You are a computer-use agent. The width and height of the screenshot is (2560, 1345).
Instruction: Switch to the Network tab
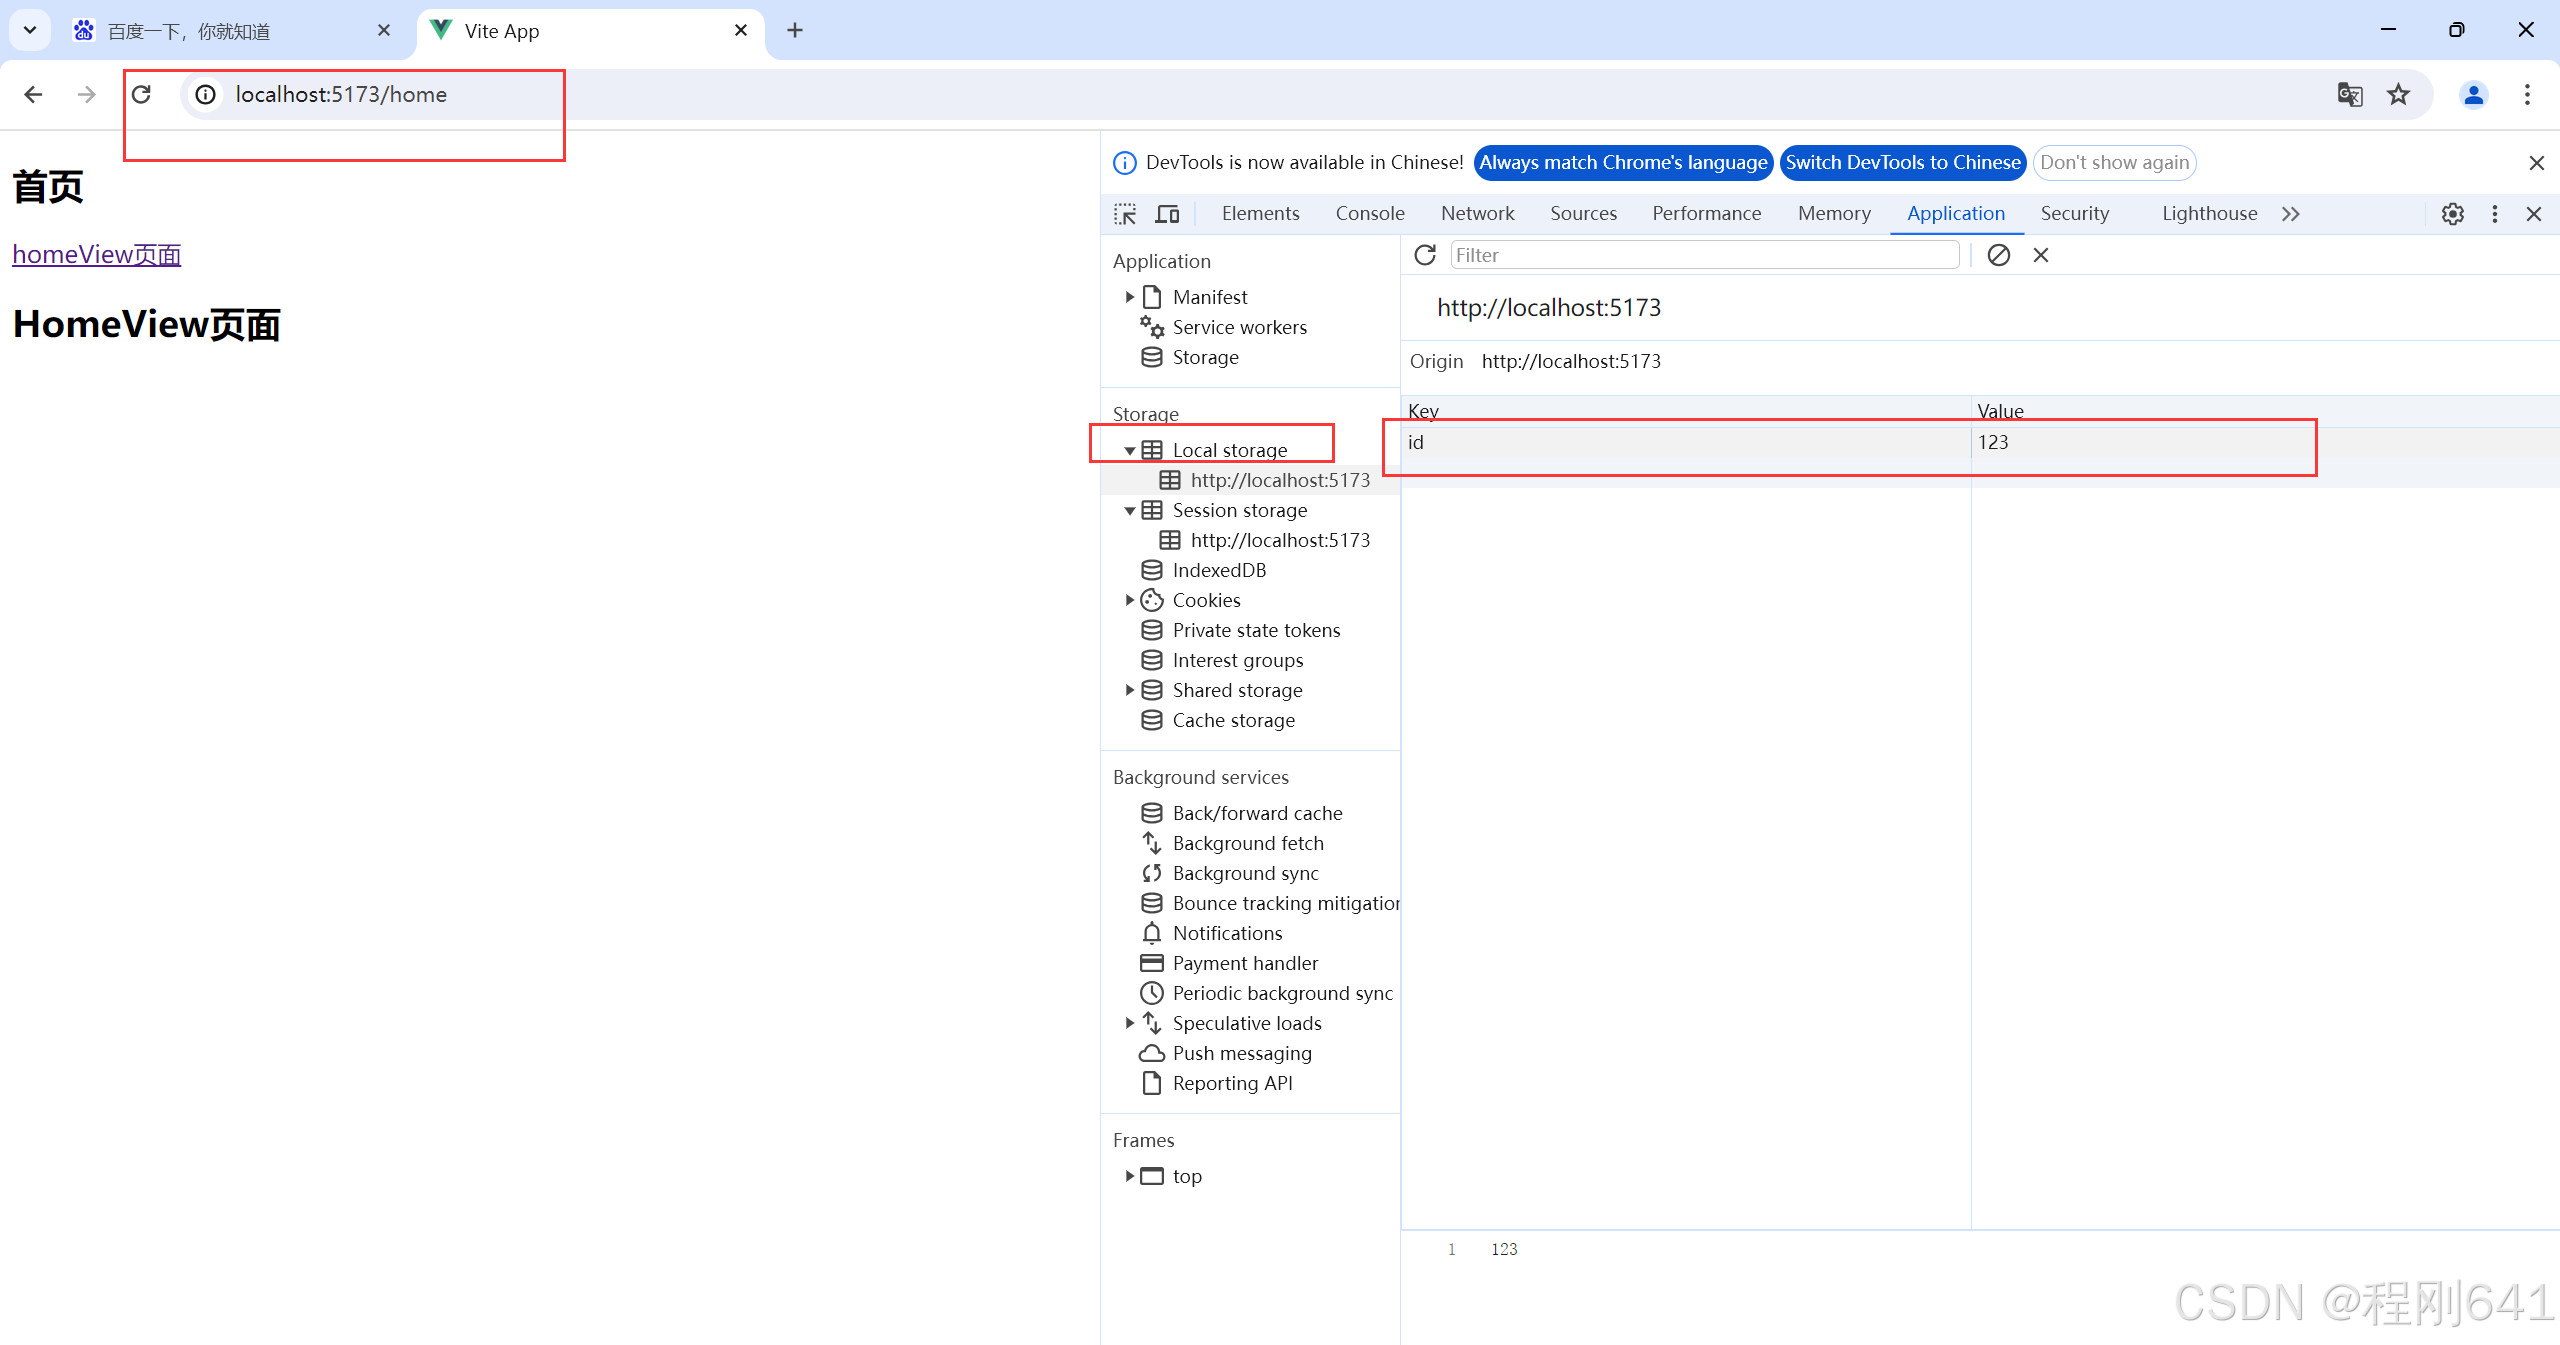click(x=1477, y=213)
